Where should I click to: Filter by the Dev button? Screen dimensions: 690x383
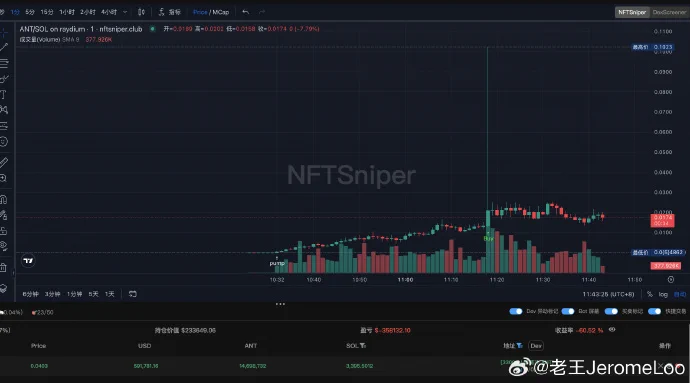536,346
